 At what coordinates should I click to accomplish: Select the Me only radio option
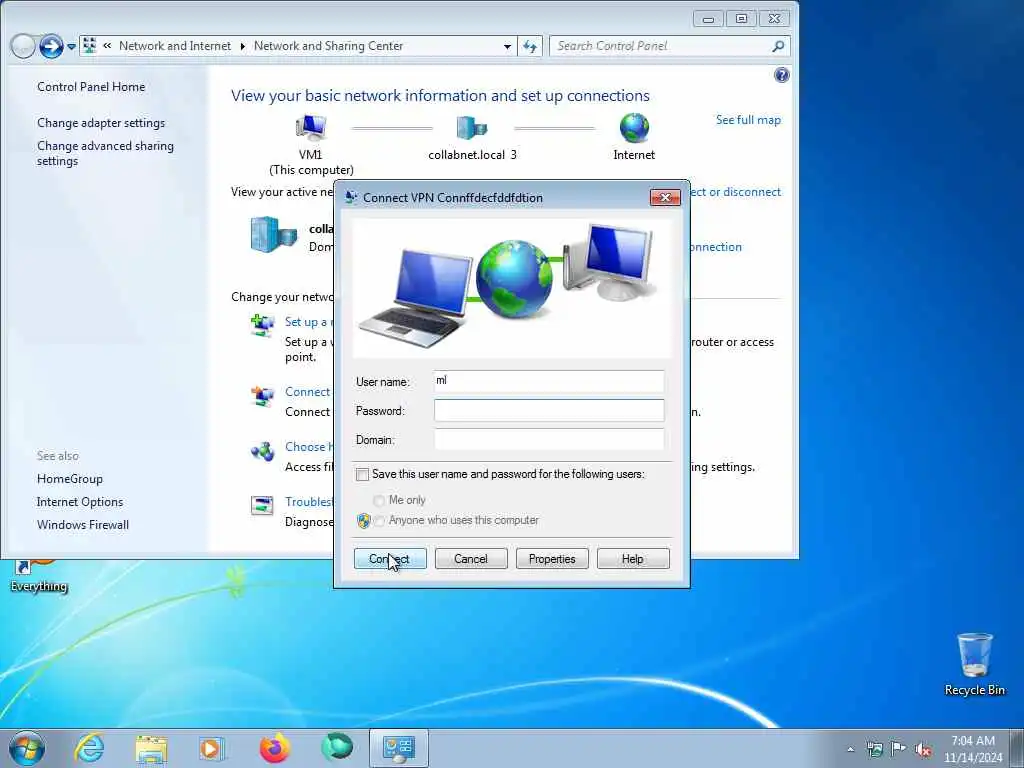(x=379, y=500)
